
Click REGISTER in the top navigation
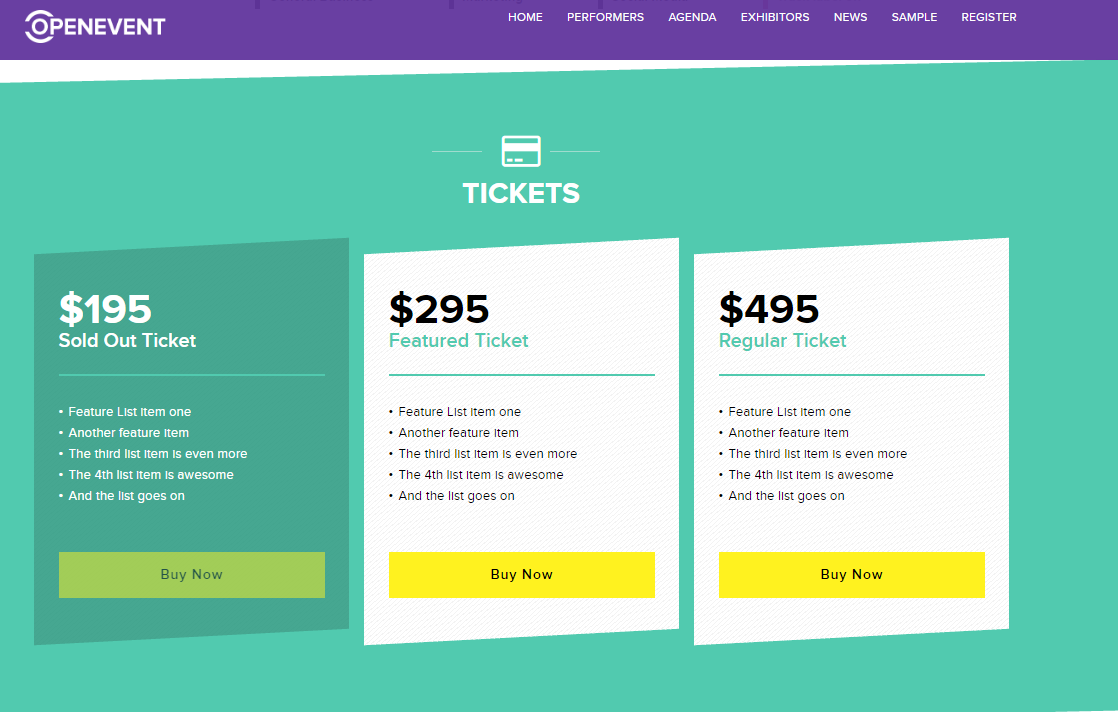[989, 17]
